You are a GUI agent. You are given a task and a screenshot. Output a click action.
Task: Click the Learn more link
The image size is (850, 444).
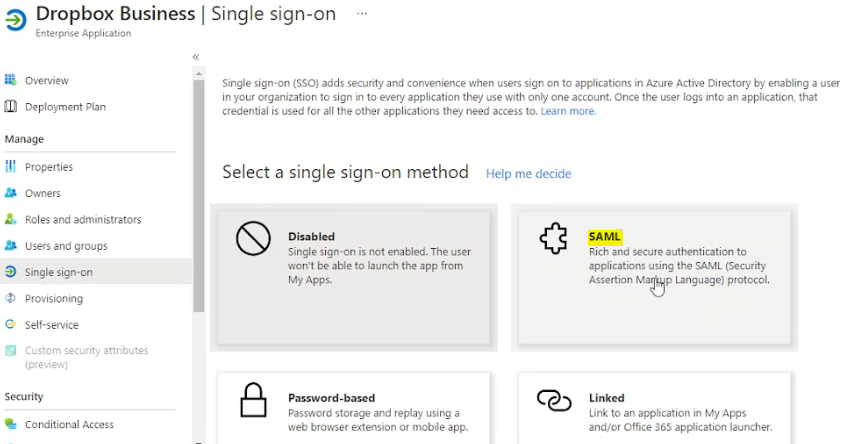(x=568, y=111)
